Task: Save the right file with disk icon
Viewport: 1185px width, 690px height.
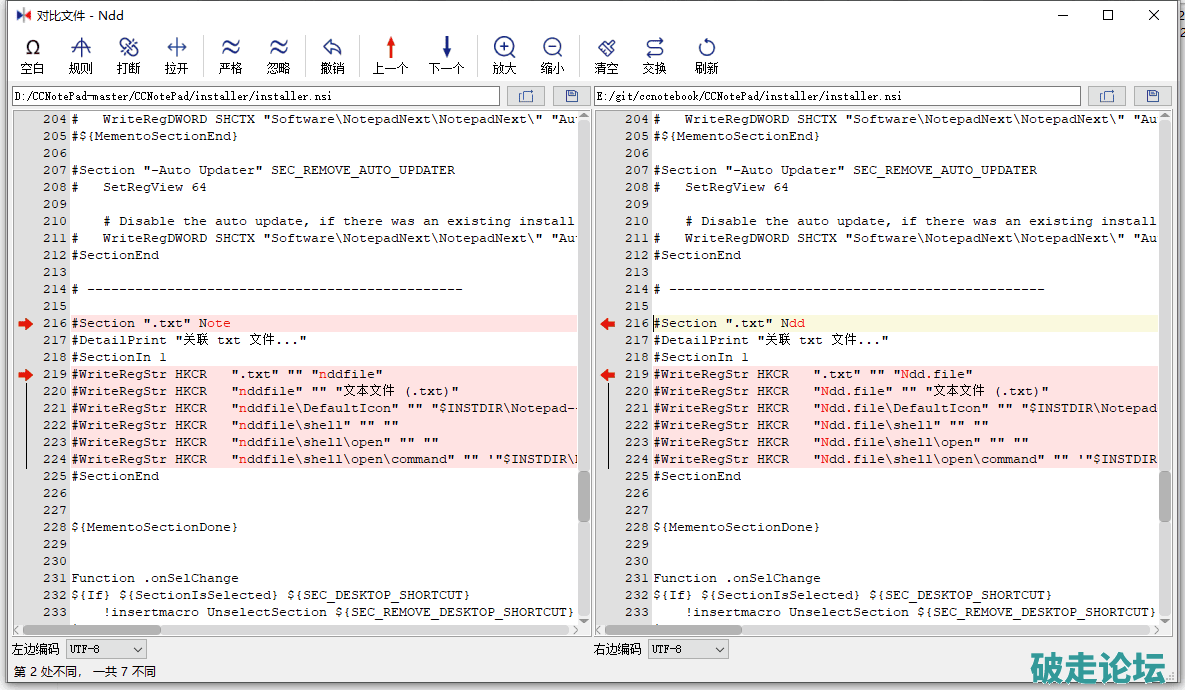Action: (x=1152, y=96)
